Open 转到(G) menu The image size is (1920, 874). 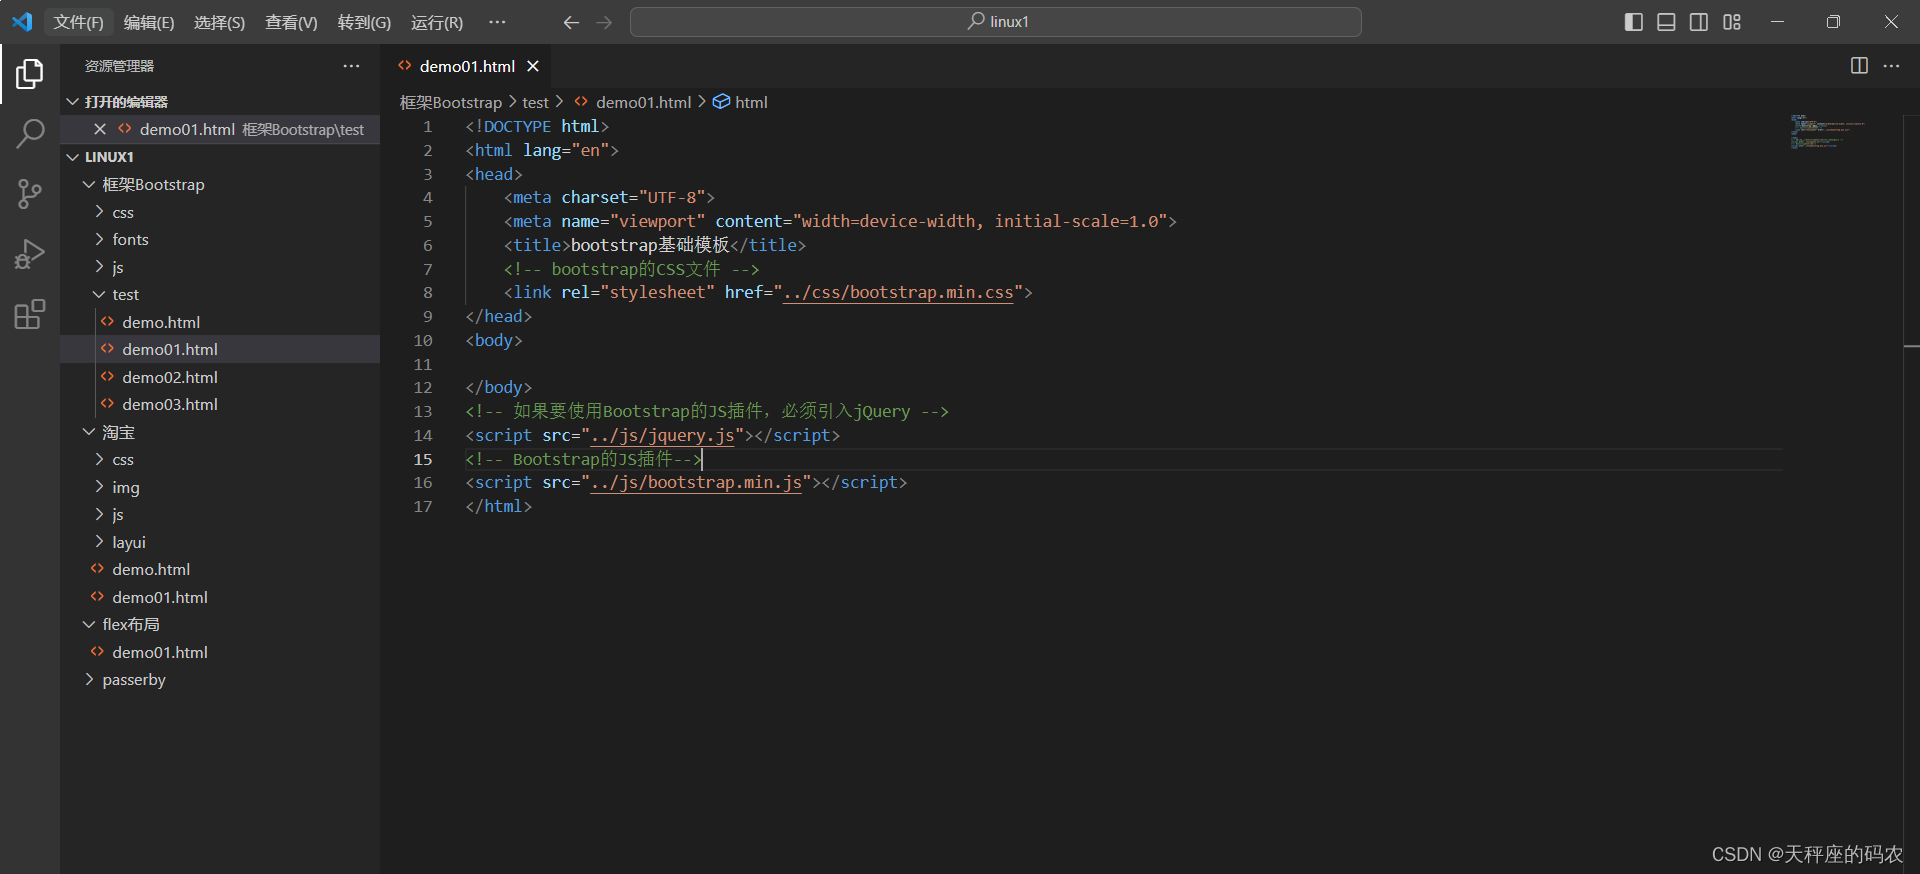pos(364,22)
